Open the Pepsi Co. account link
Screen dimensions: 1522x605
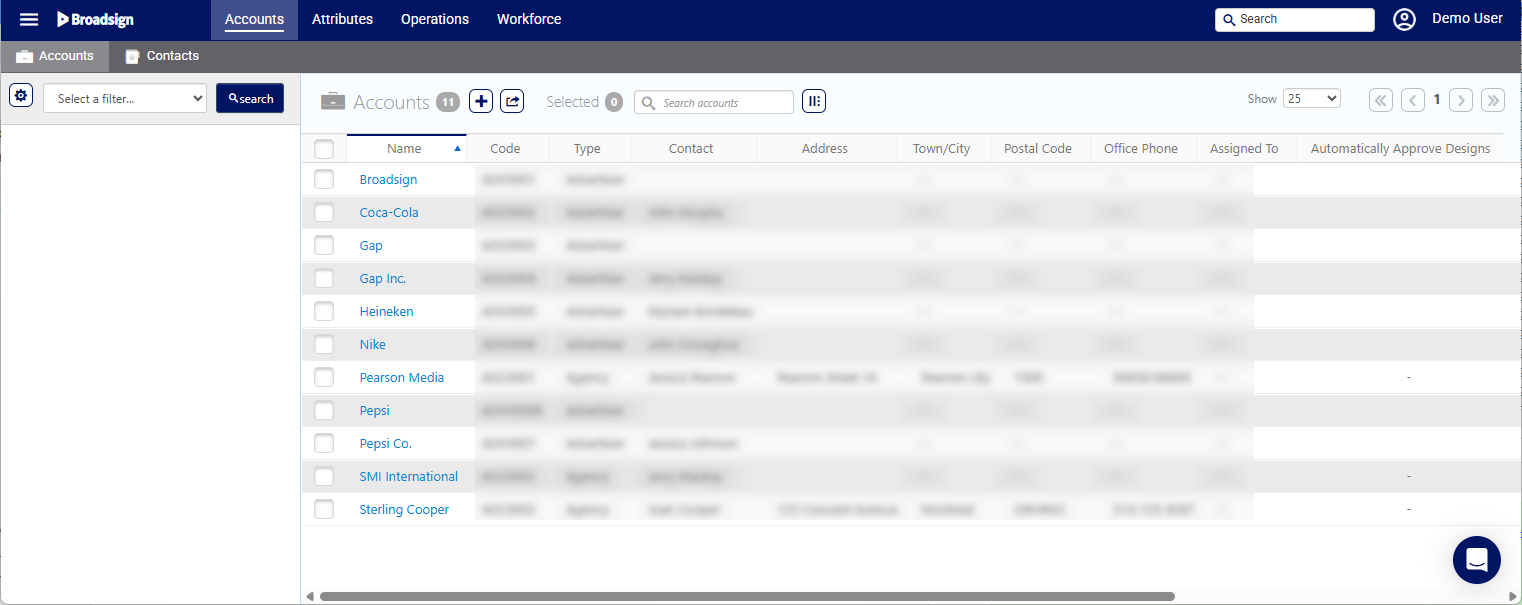(386, 444)
